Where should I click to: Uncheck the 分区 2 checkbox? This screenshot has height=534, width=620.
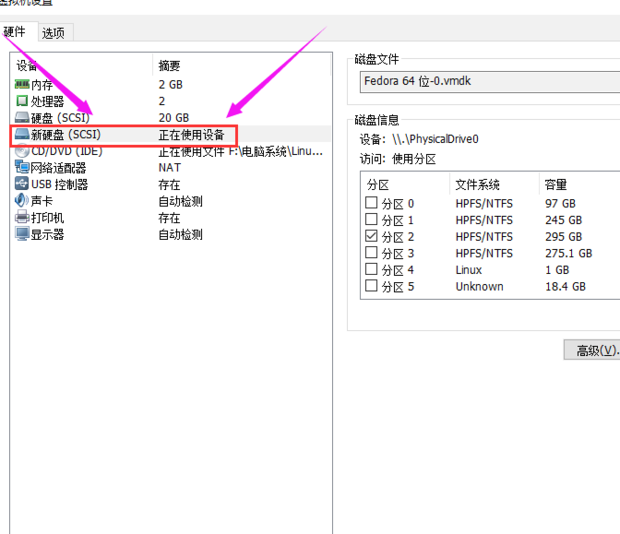[x=371, y=236]
